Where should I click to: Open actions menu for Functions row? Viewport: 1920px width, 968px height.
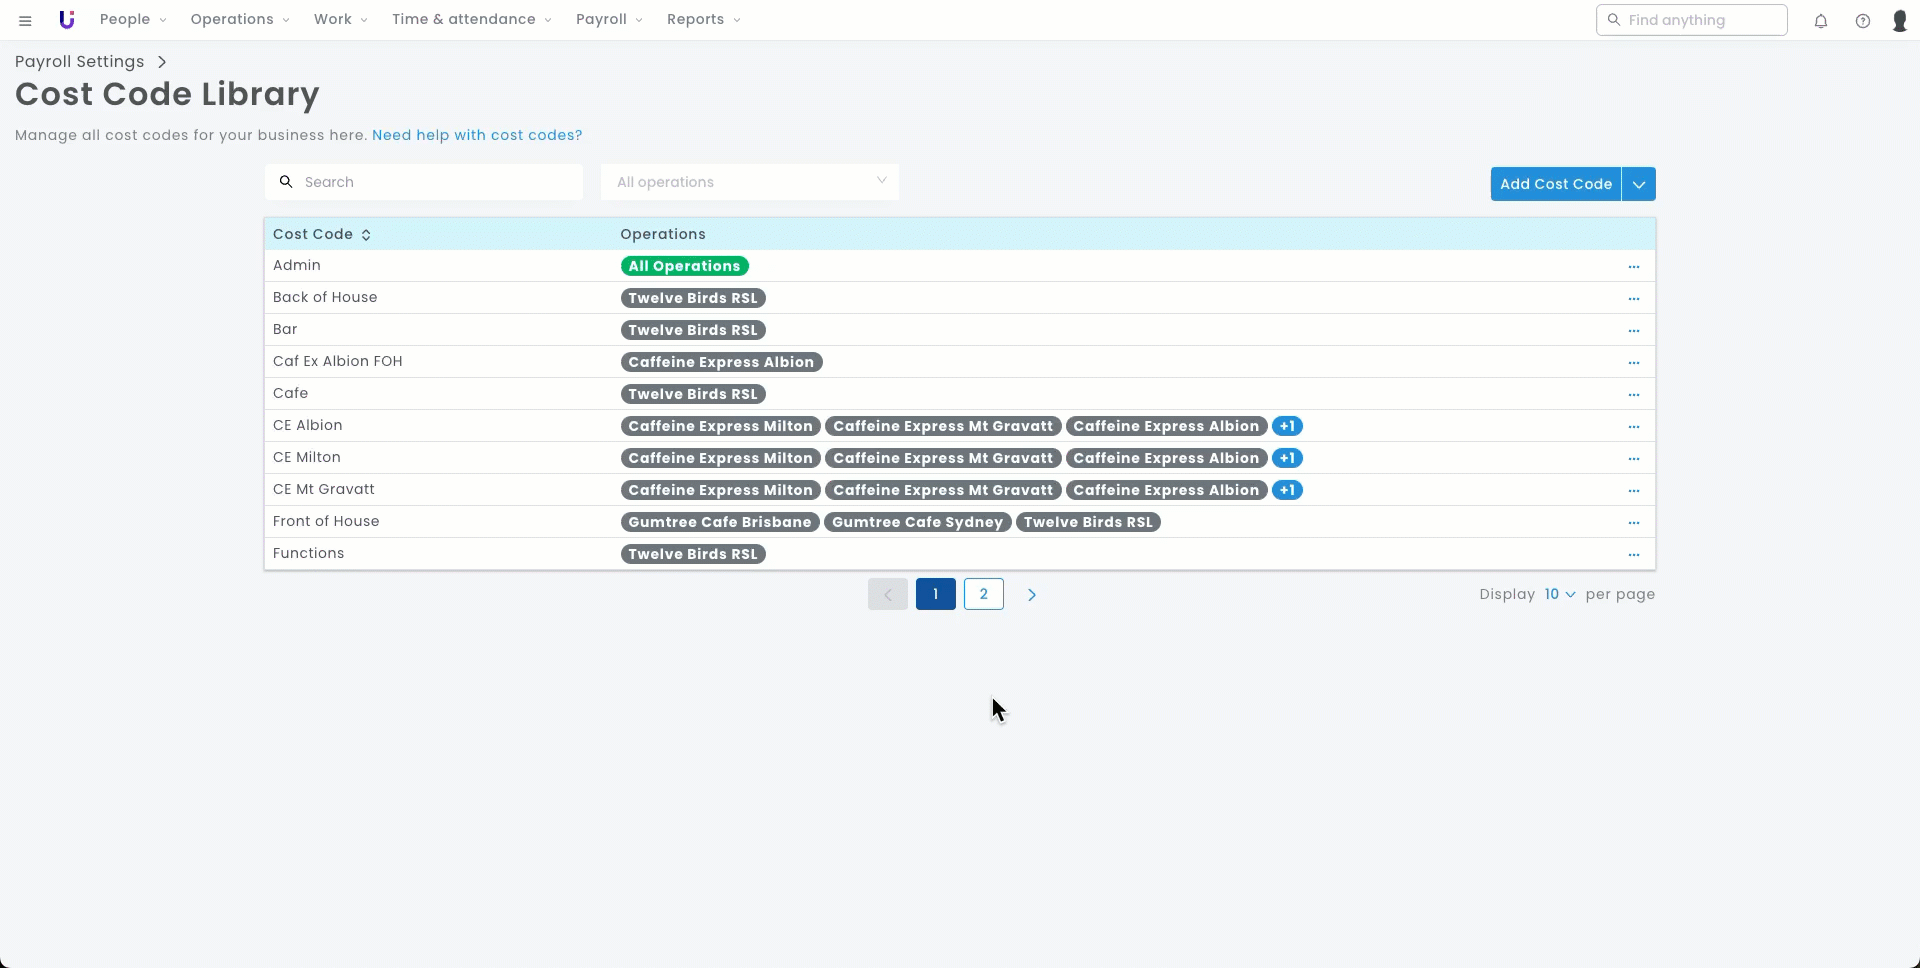(x=1634, y=555)
